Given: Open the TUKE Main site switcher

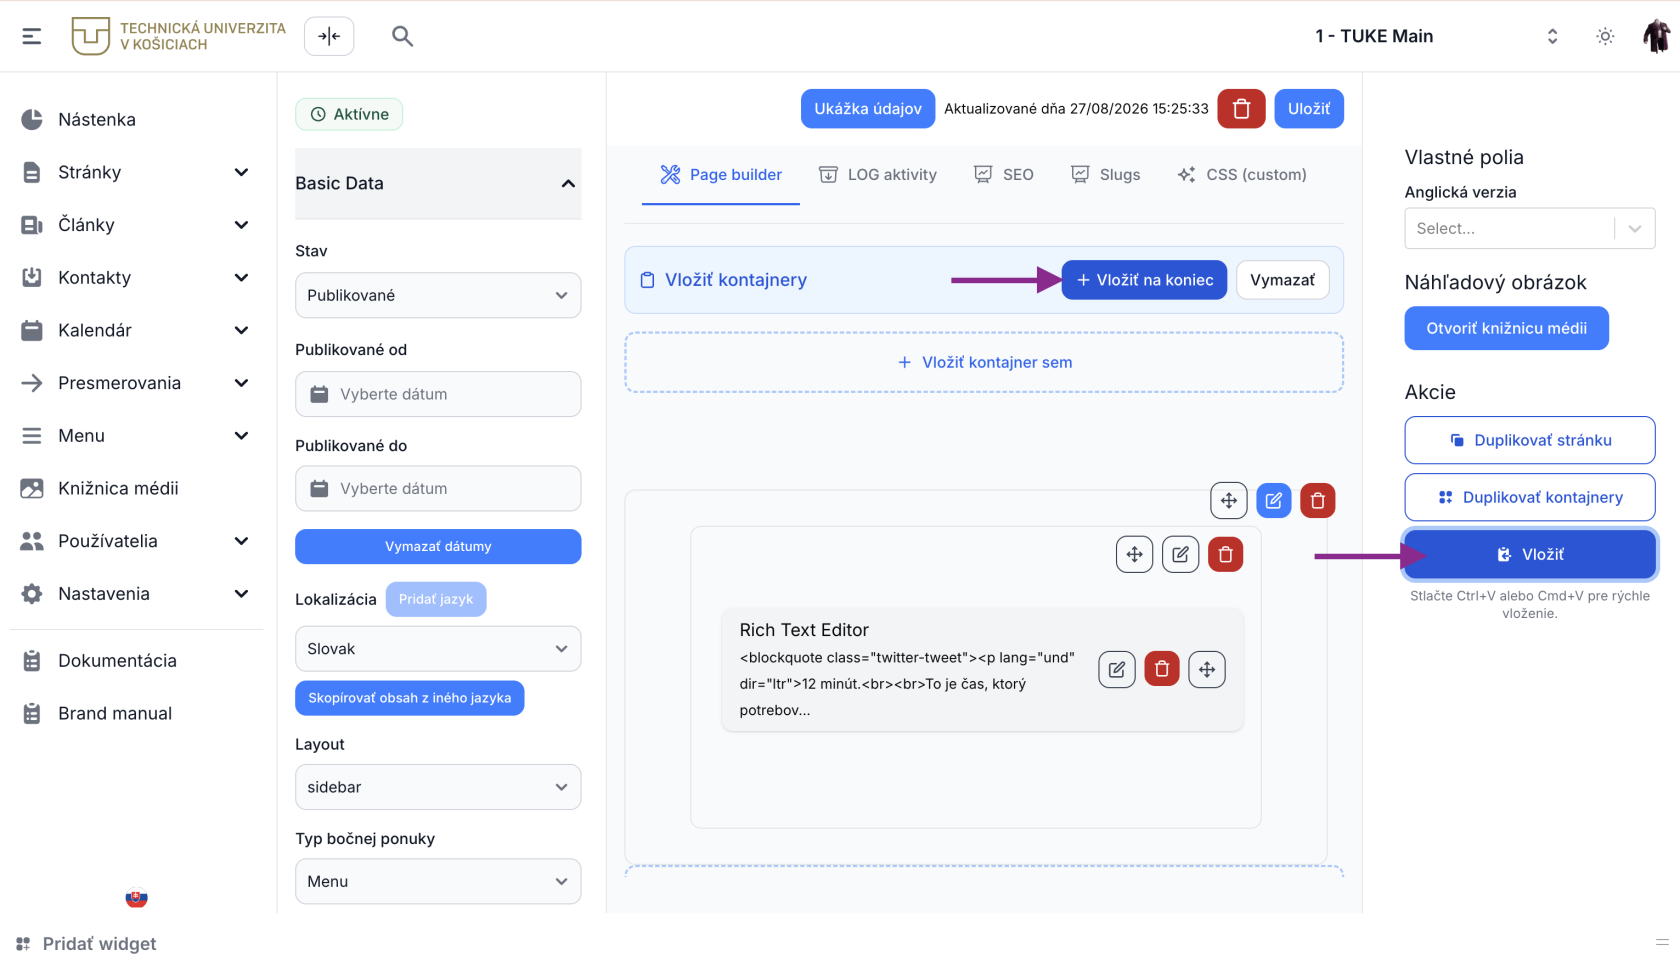Looking at the screenshot, I should coord(1437,36).
